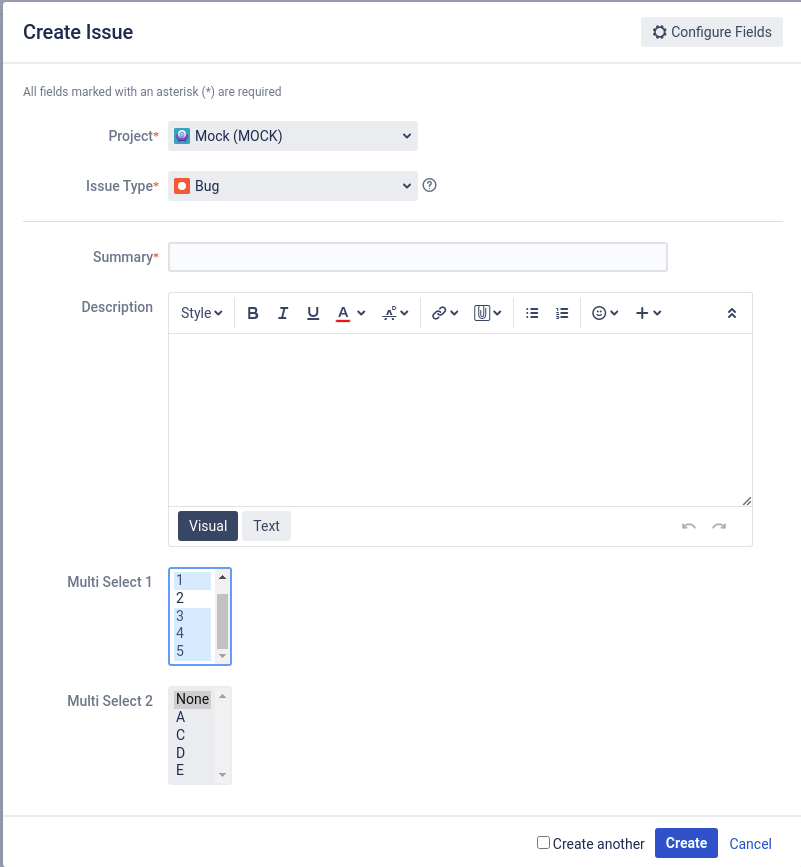The image size is (801, 867).
Task: Open the emoji picker in the editor
Action: point(598,313)
